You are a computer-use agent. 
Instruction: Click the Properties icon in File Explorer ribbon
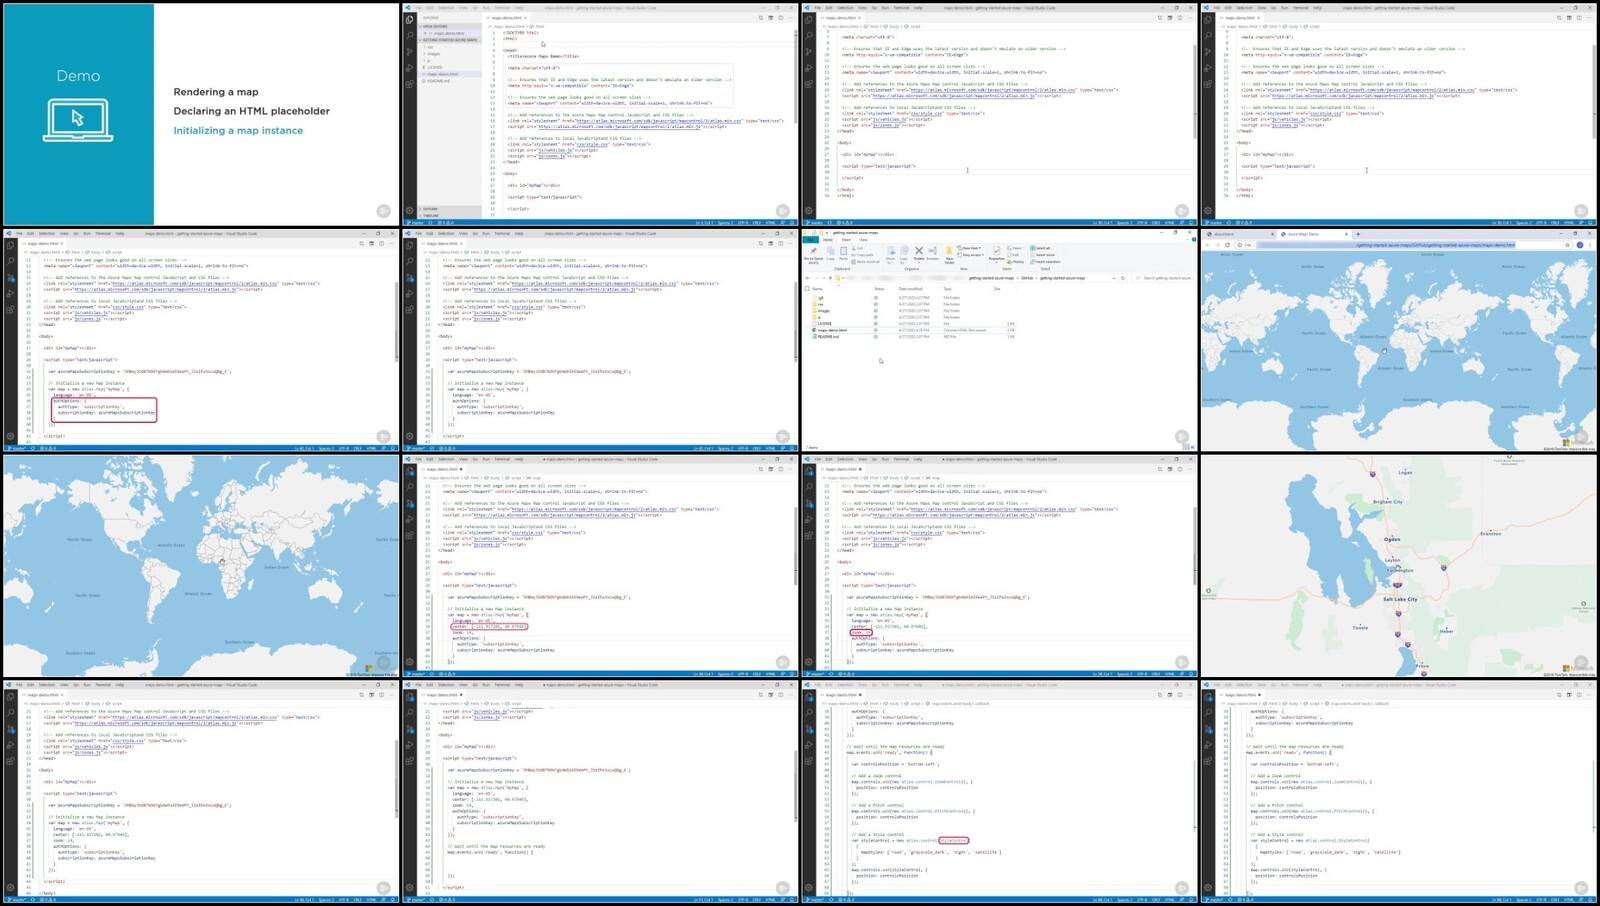pyautogui.click(x=996, y=253)
